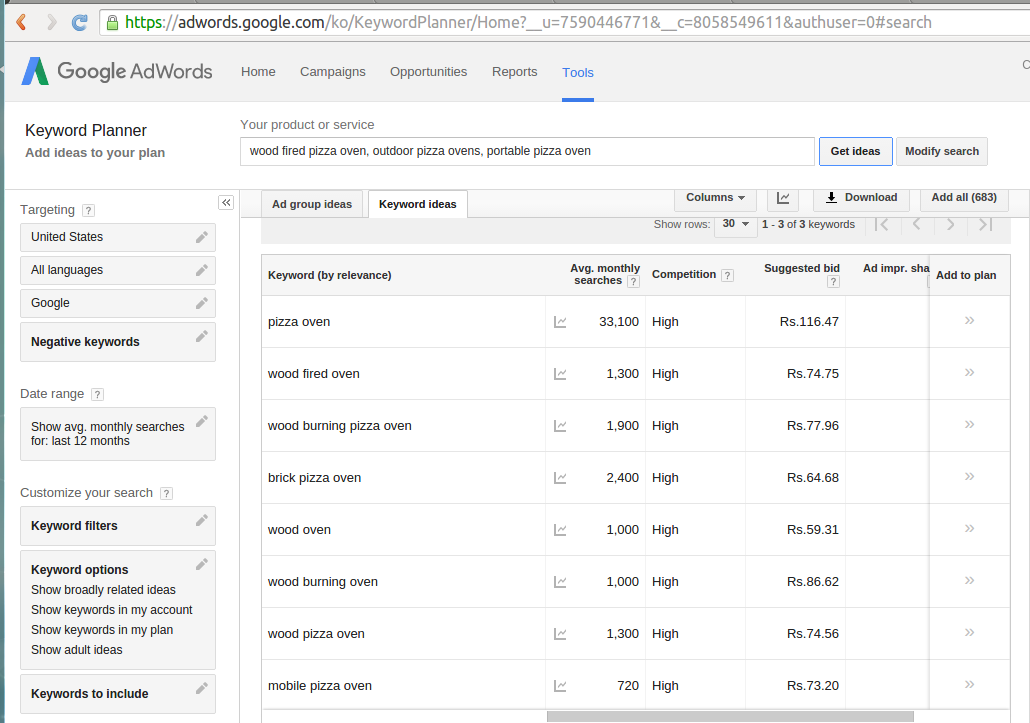The image size is (1030, 723).
Task: Click the Modify search button
Action: (x=942, y=152)
